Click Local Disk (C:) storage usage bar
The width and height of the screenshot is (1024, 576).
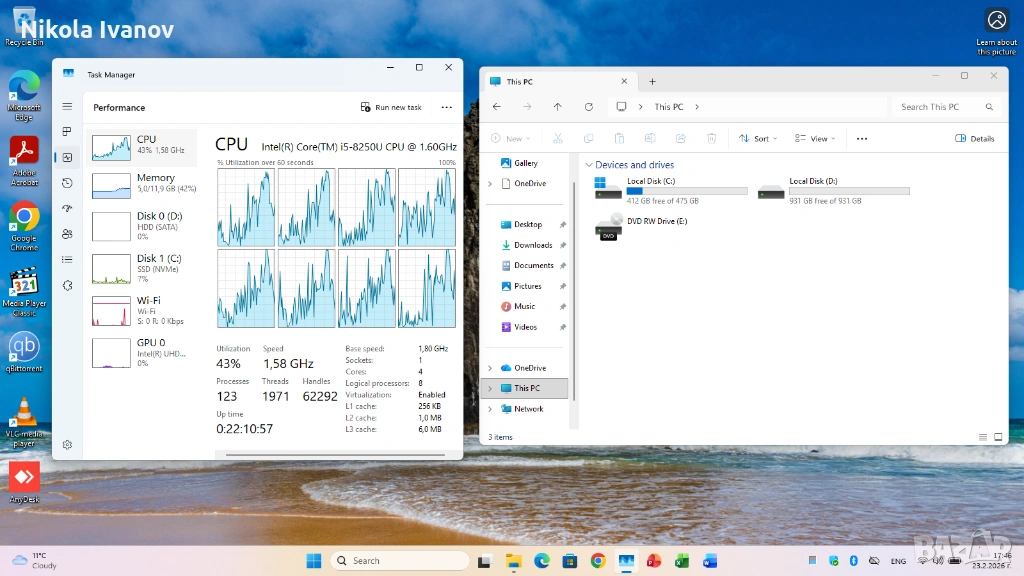pos(686,191)
